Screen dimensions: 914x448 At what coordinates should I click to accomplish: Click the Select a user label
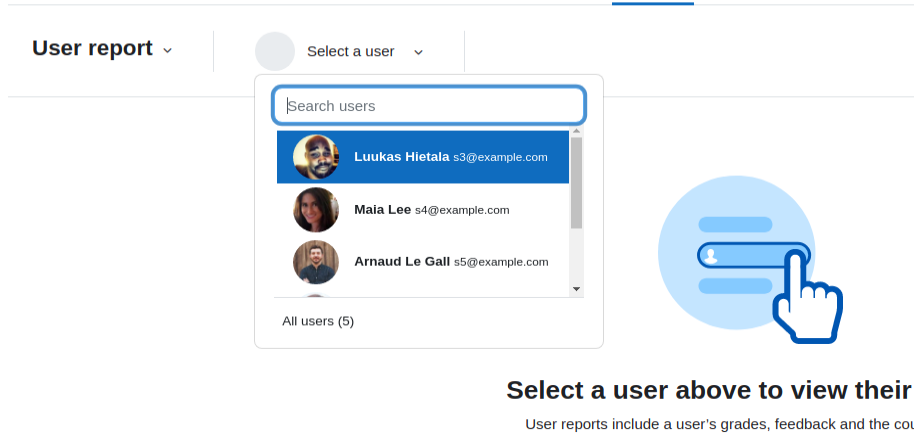click(350, 51)
